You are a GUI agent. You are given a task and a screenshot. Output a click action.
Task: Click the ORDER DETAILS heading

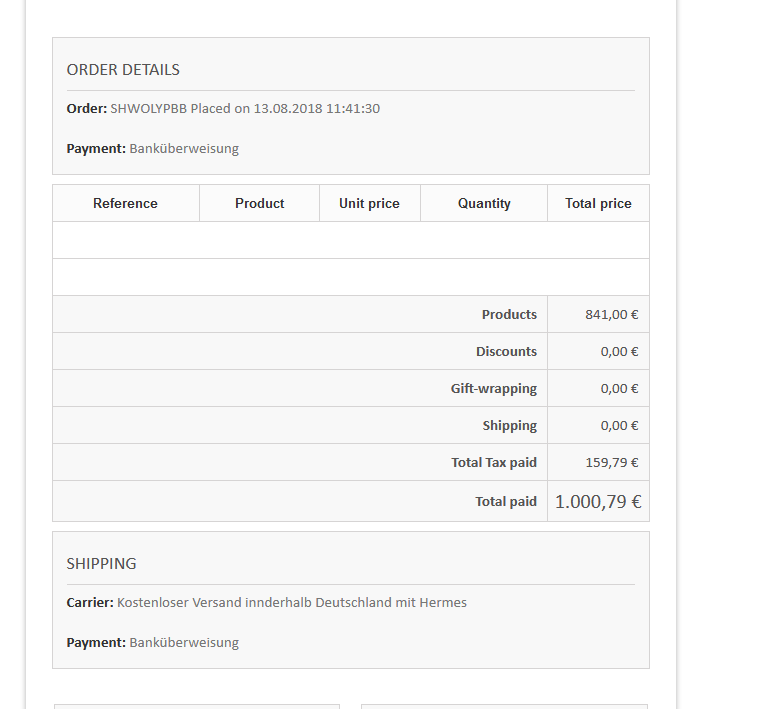click(123, 70)
